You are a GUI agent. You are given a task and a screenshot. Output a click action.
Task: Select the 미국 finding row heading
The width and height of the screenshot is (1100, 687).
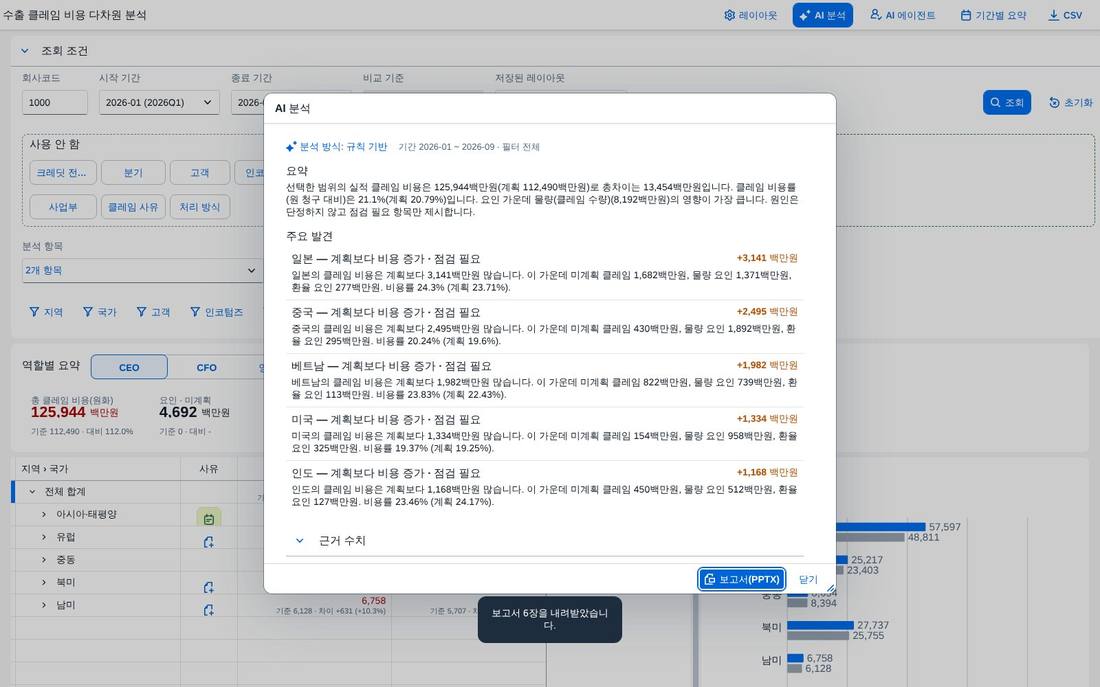386,420
